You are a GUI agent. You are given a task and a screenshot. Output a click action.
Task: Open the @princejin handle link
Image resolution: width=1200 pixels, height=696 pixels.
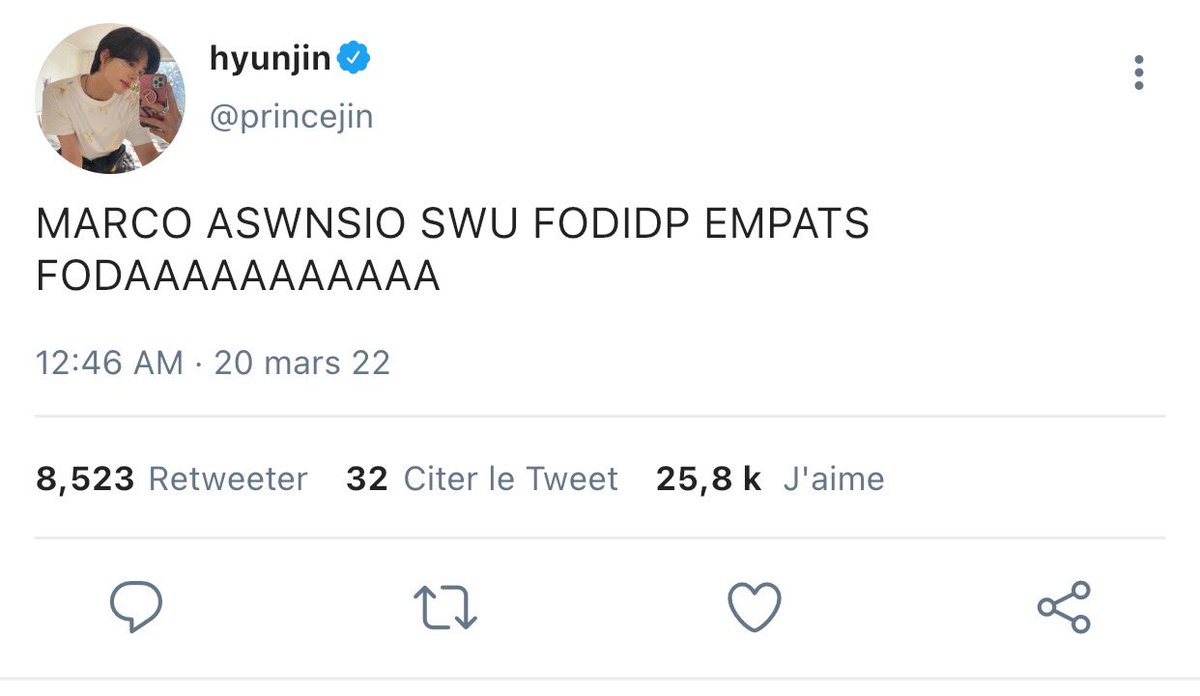[291, 118]
